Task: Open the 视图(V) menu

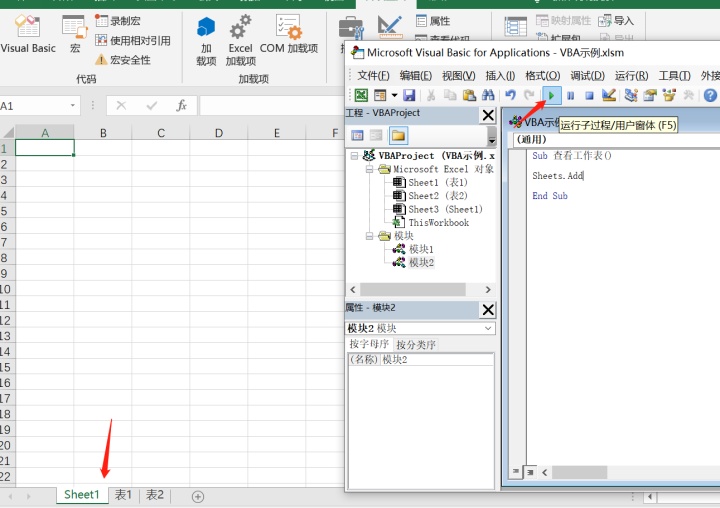Action: (458, 75)
